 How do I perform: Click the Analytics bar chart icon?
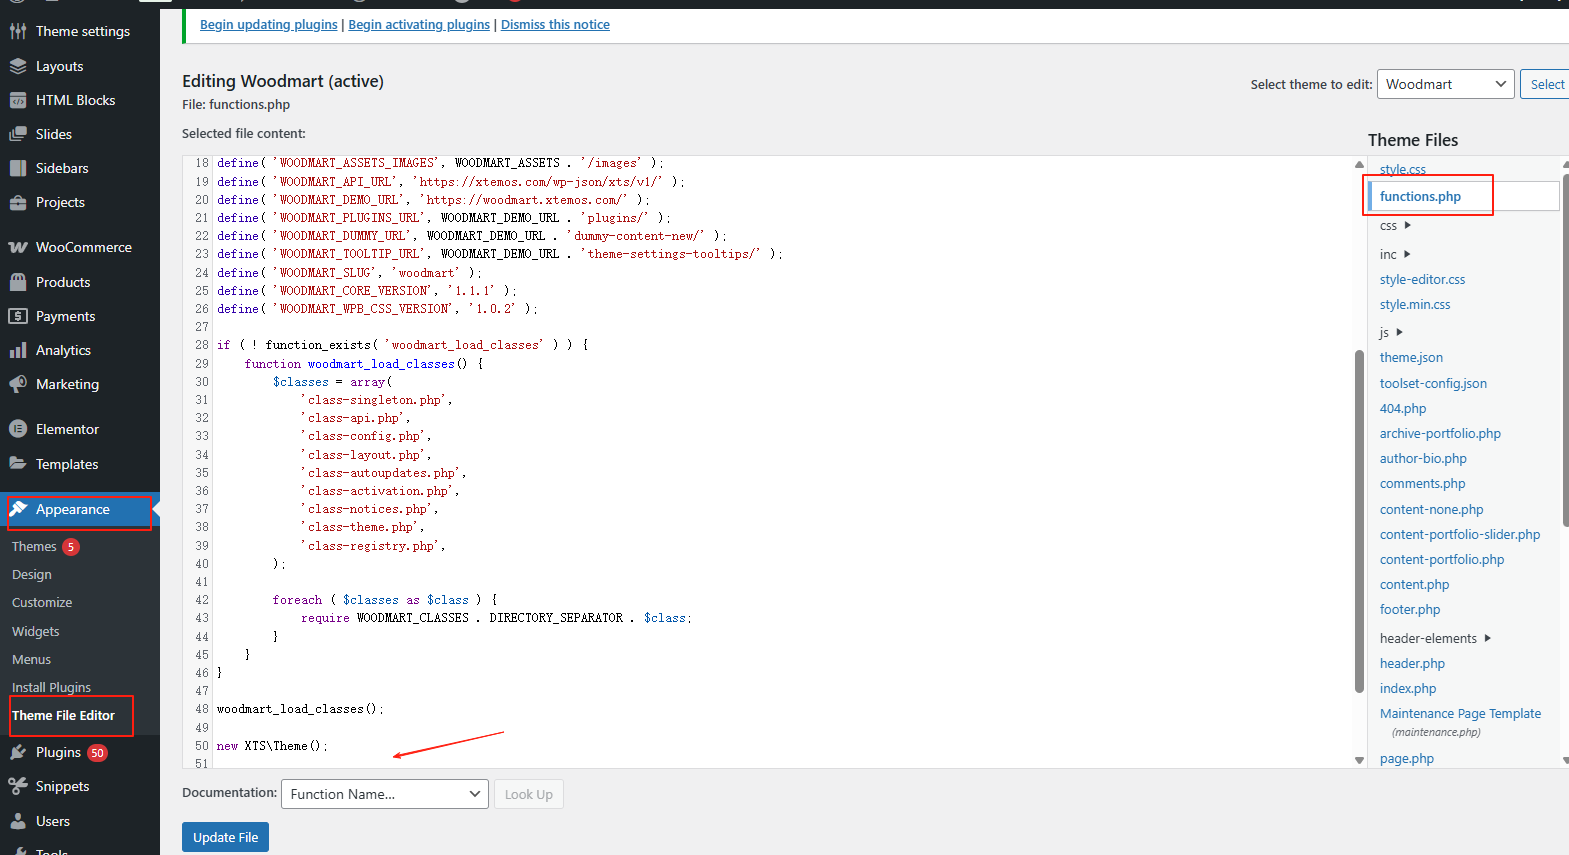pos(18,350)
